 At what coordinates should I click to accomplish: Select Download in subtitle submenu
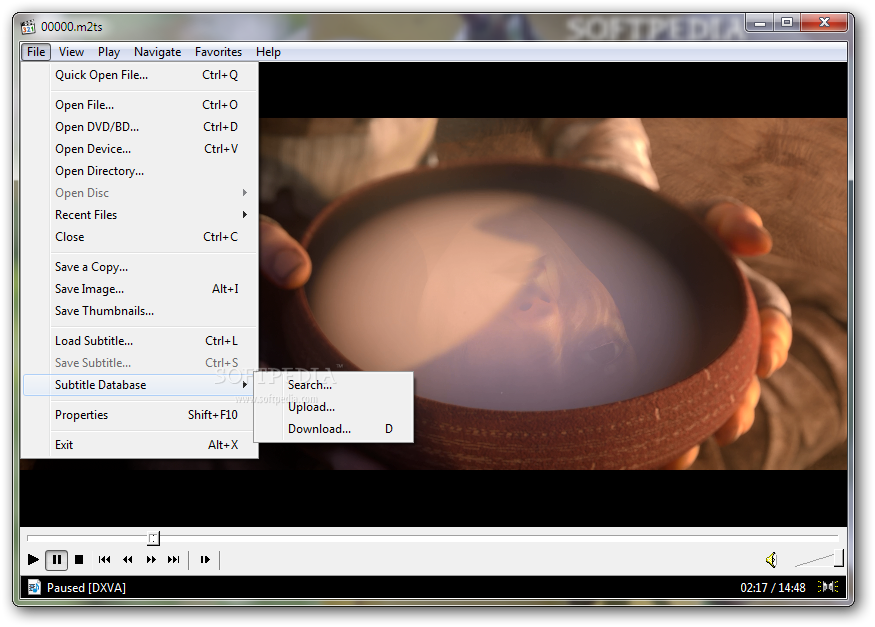pos(320,429)
